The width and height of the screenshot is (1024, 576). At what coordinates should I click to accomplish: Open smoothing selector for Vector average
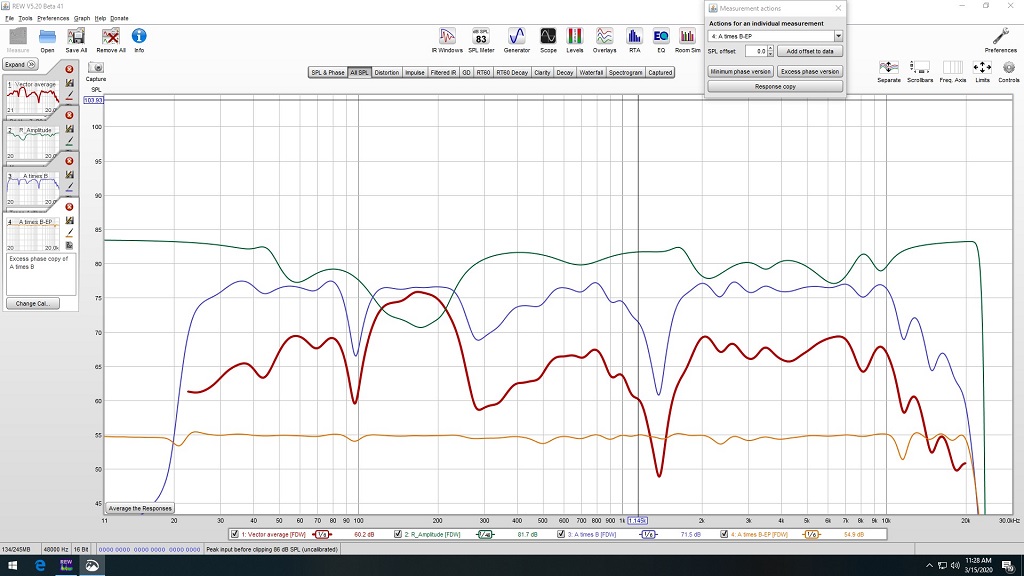coord(322,534)
